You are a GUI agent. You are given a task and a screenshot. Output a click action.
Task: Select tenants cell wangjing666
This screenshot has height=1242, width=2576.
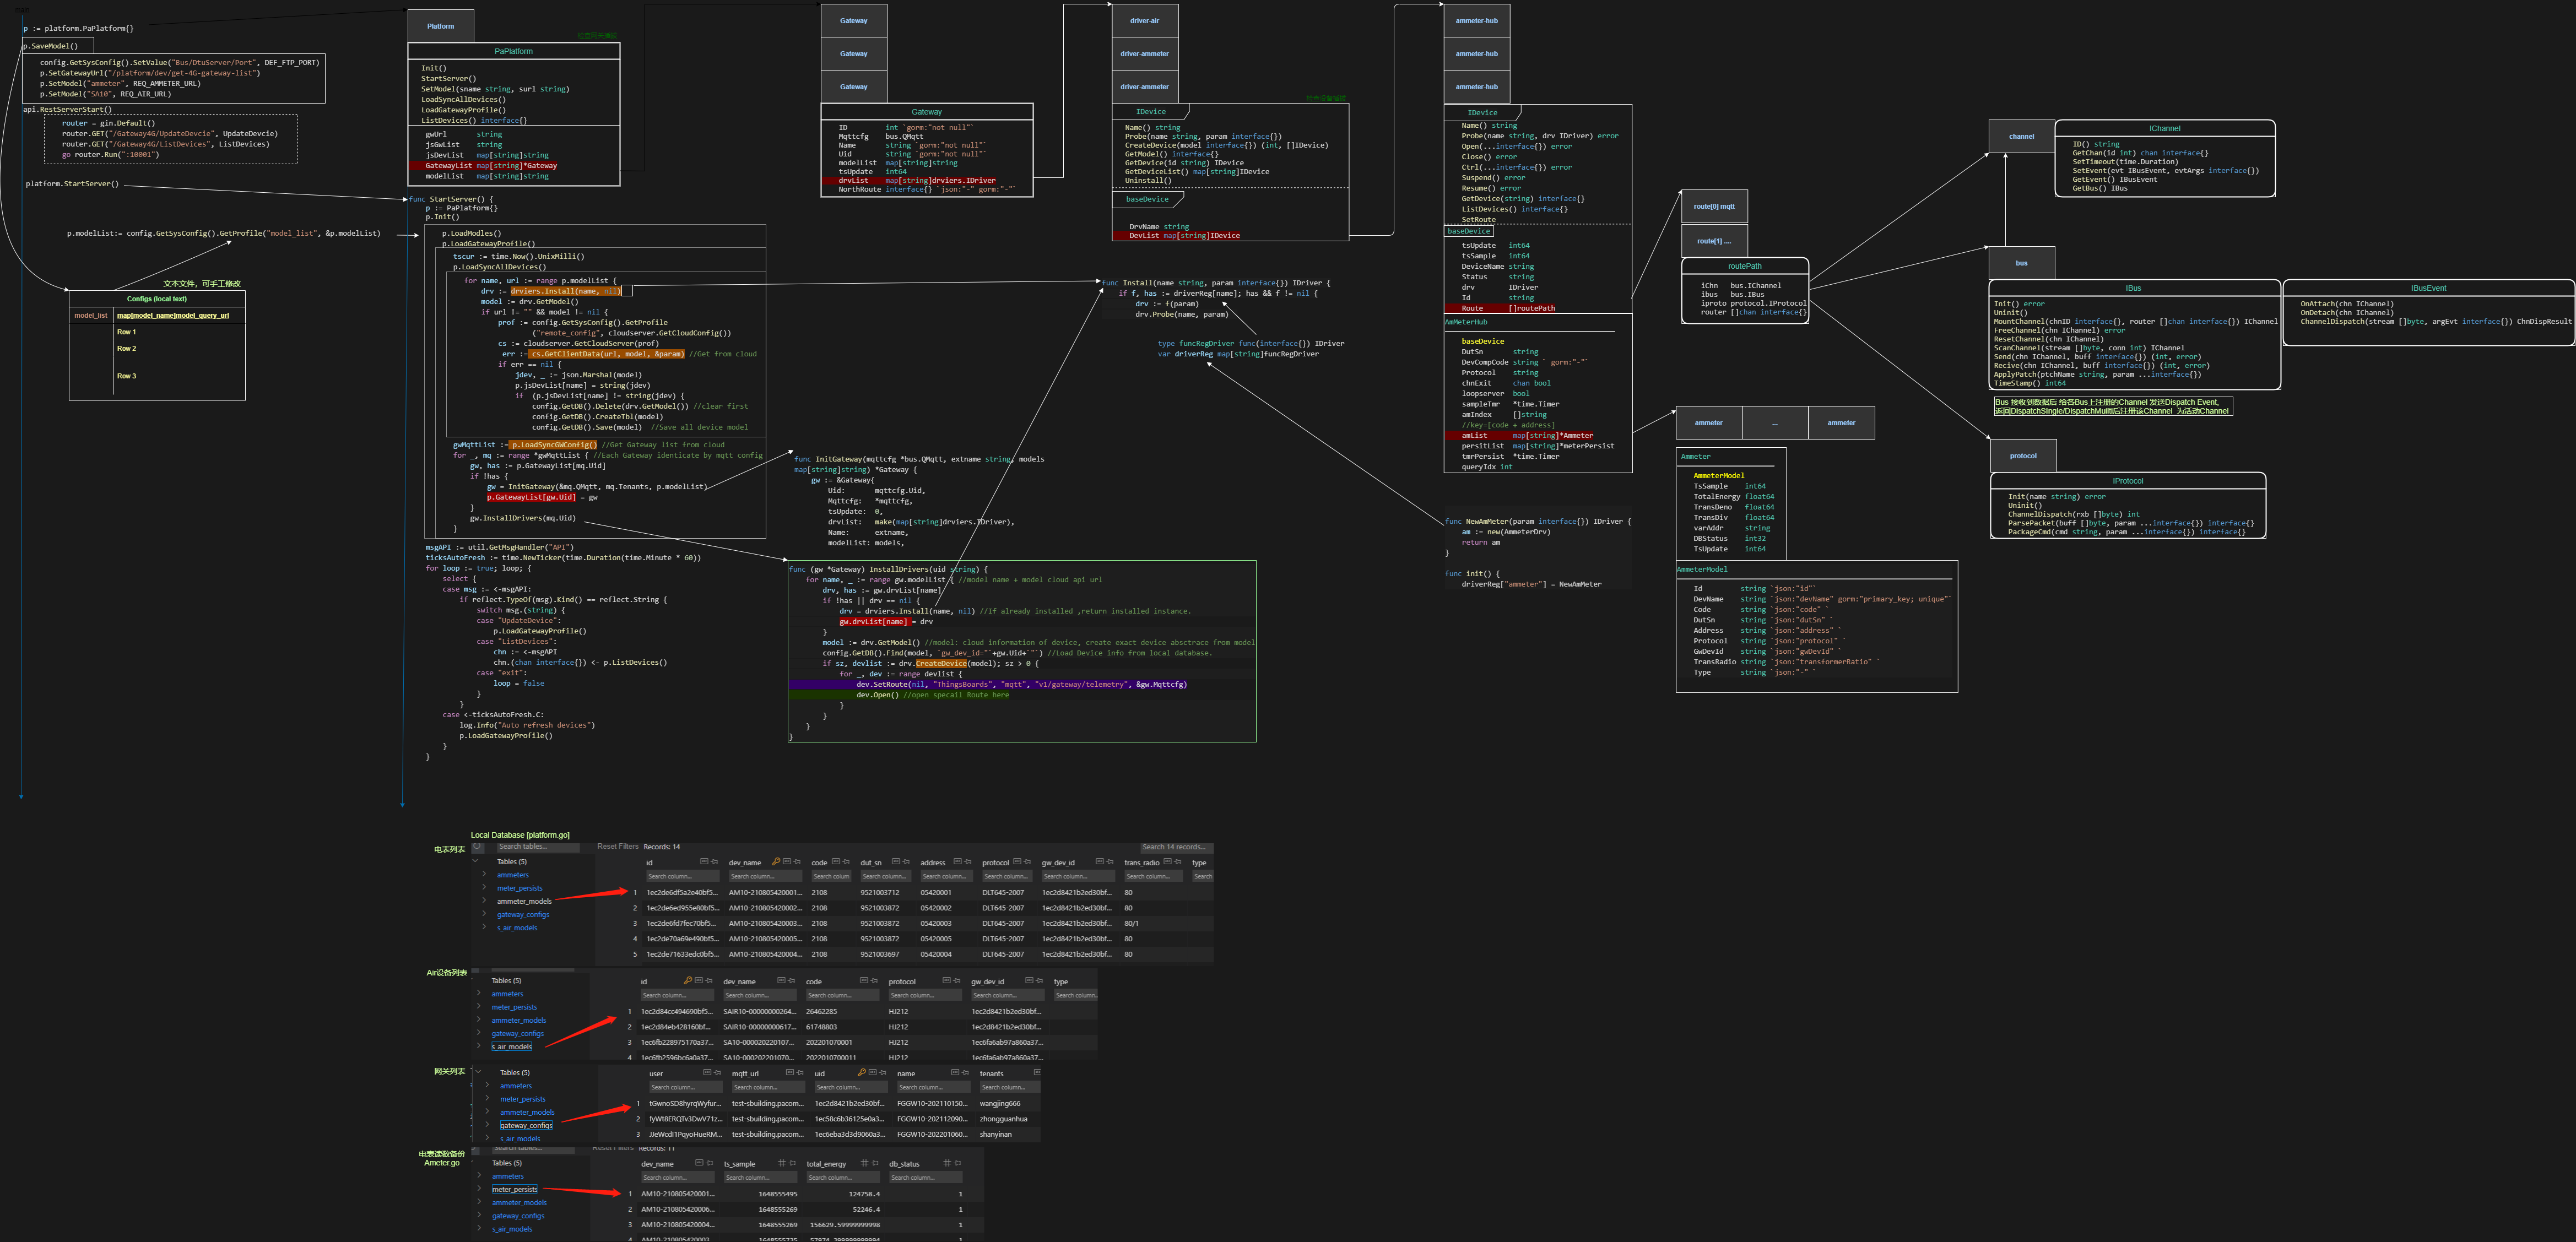(1000, 1104)
